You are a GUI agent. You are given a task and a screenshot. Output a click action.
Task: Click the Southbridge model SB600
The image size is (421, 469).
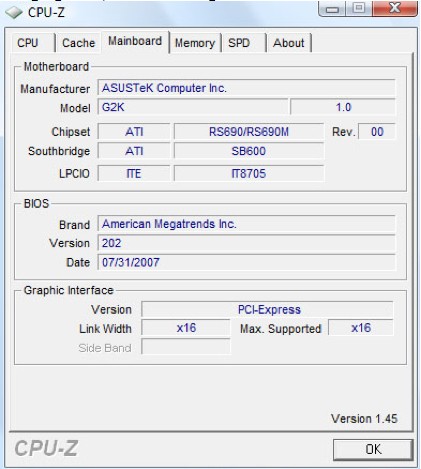click(x=249, y=151)
